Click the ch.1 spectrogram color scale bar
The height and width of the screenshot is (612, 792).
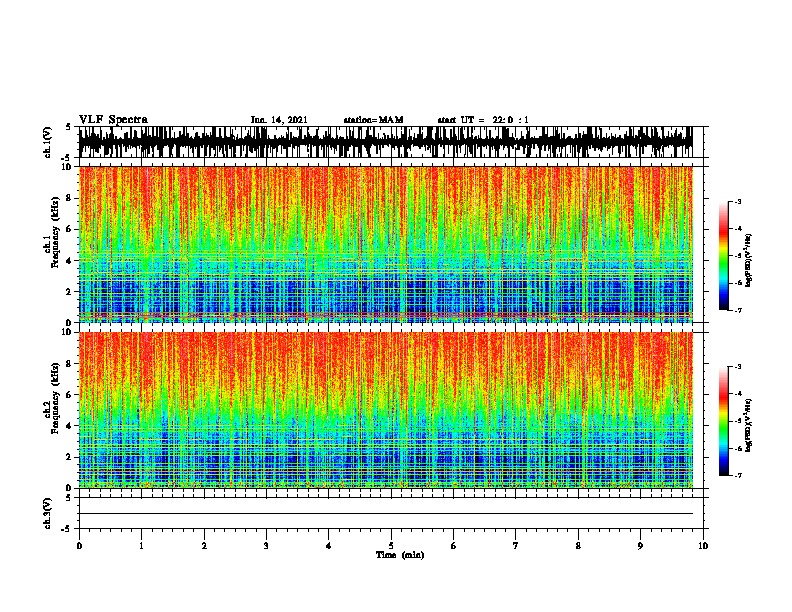pos(724,256)
